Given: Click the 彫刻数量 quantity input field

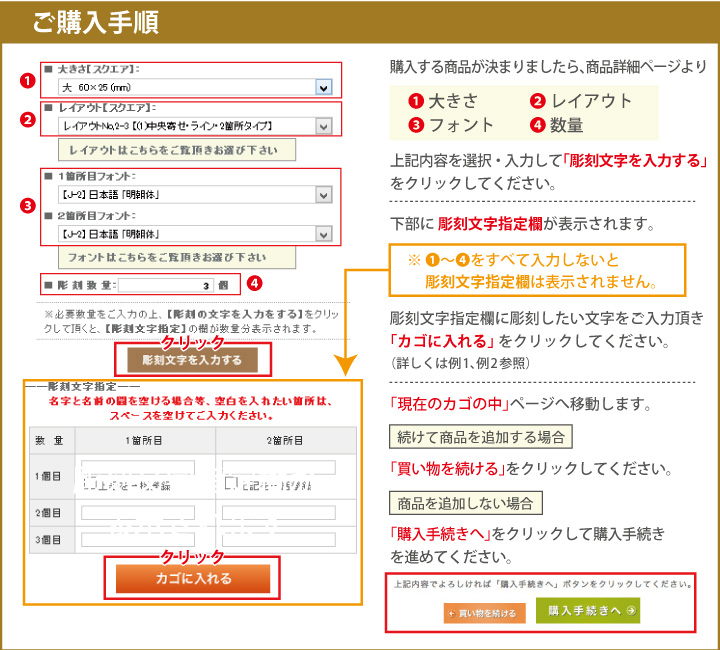Looking at the screenshot, I should click(x=166, y=285).
